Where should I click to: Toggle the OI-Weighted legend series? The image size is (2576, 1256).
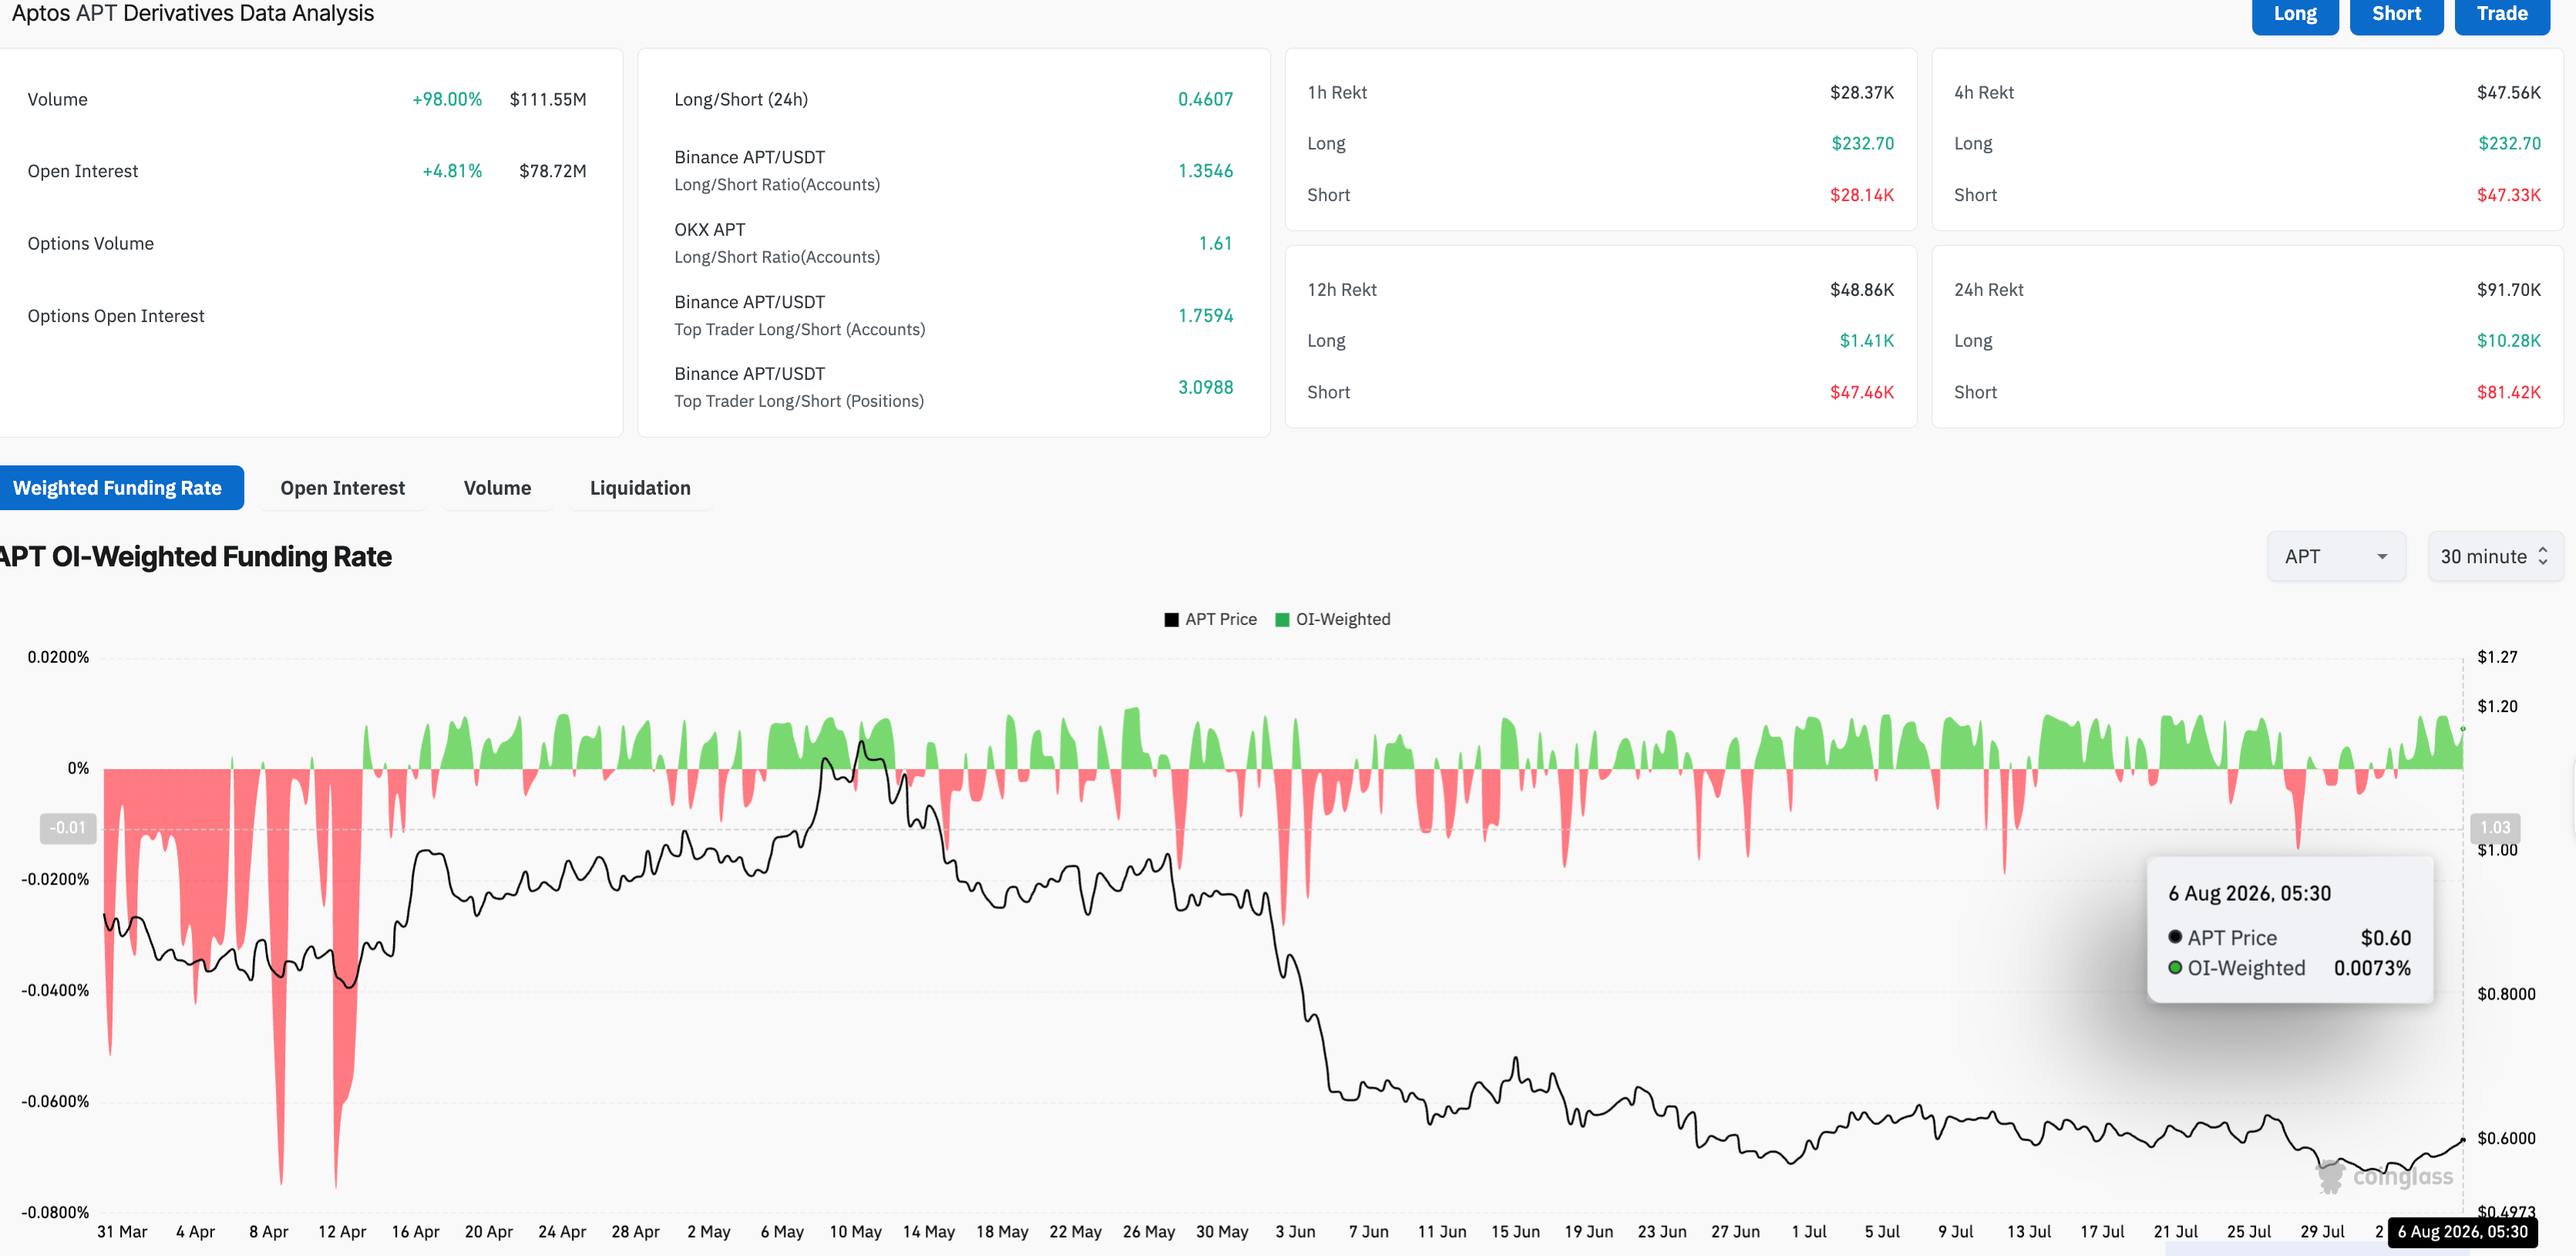(1333, 619)
